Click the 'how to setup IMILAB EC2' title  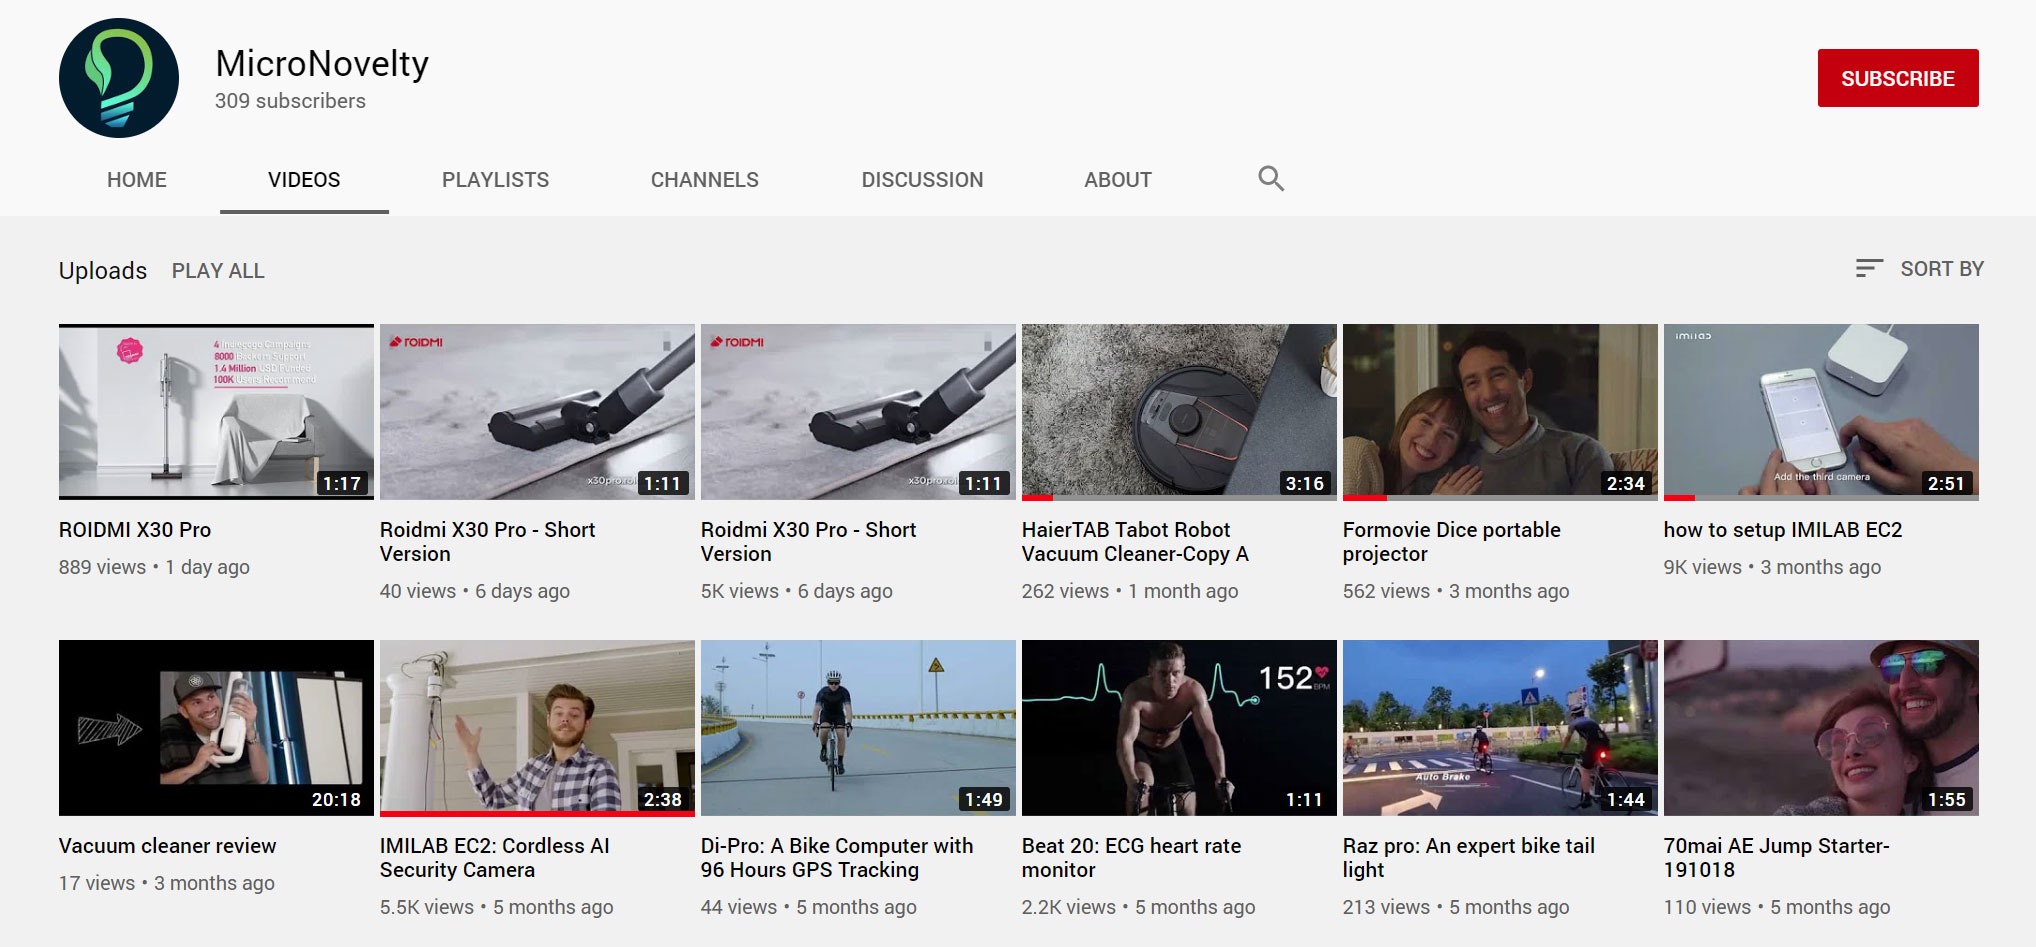point(1783,530)
